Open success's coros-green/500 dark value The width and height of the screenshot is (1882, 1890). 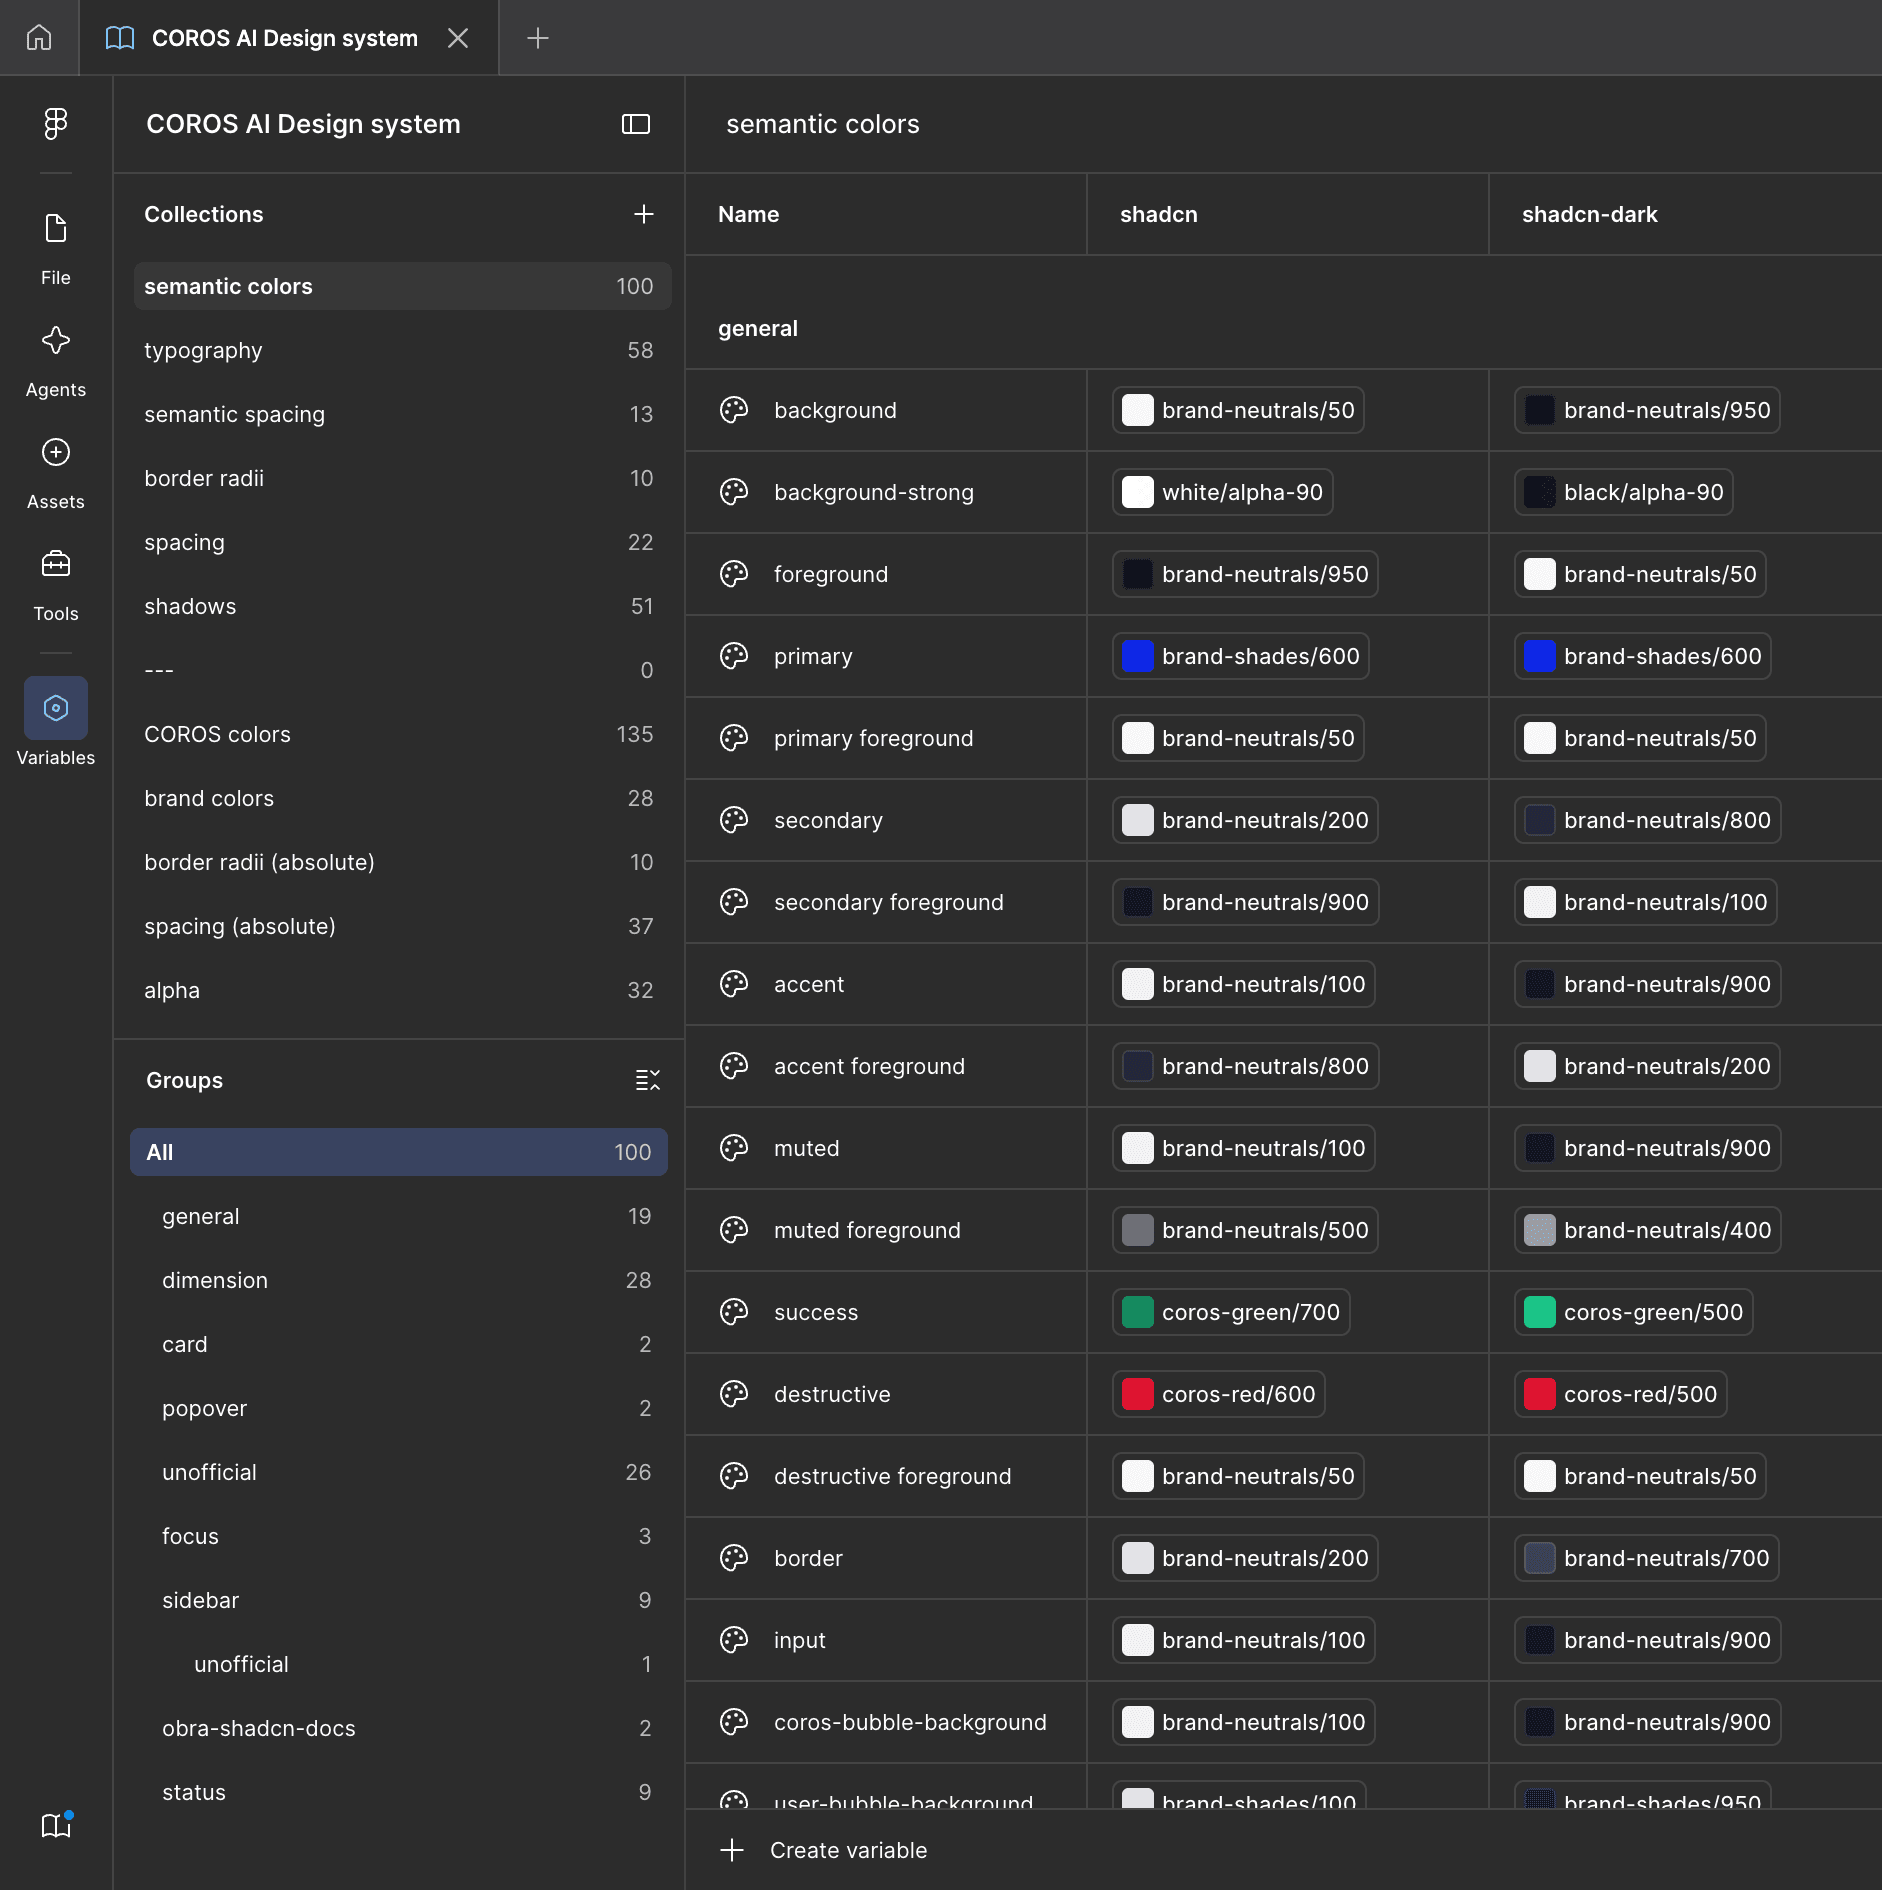[x=1633, y=1312]
